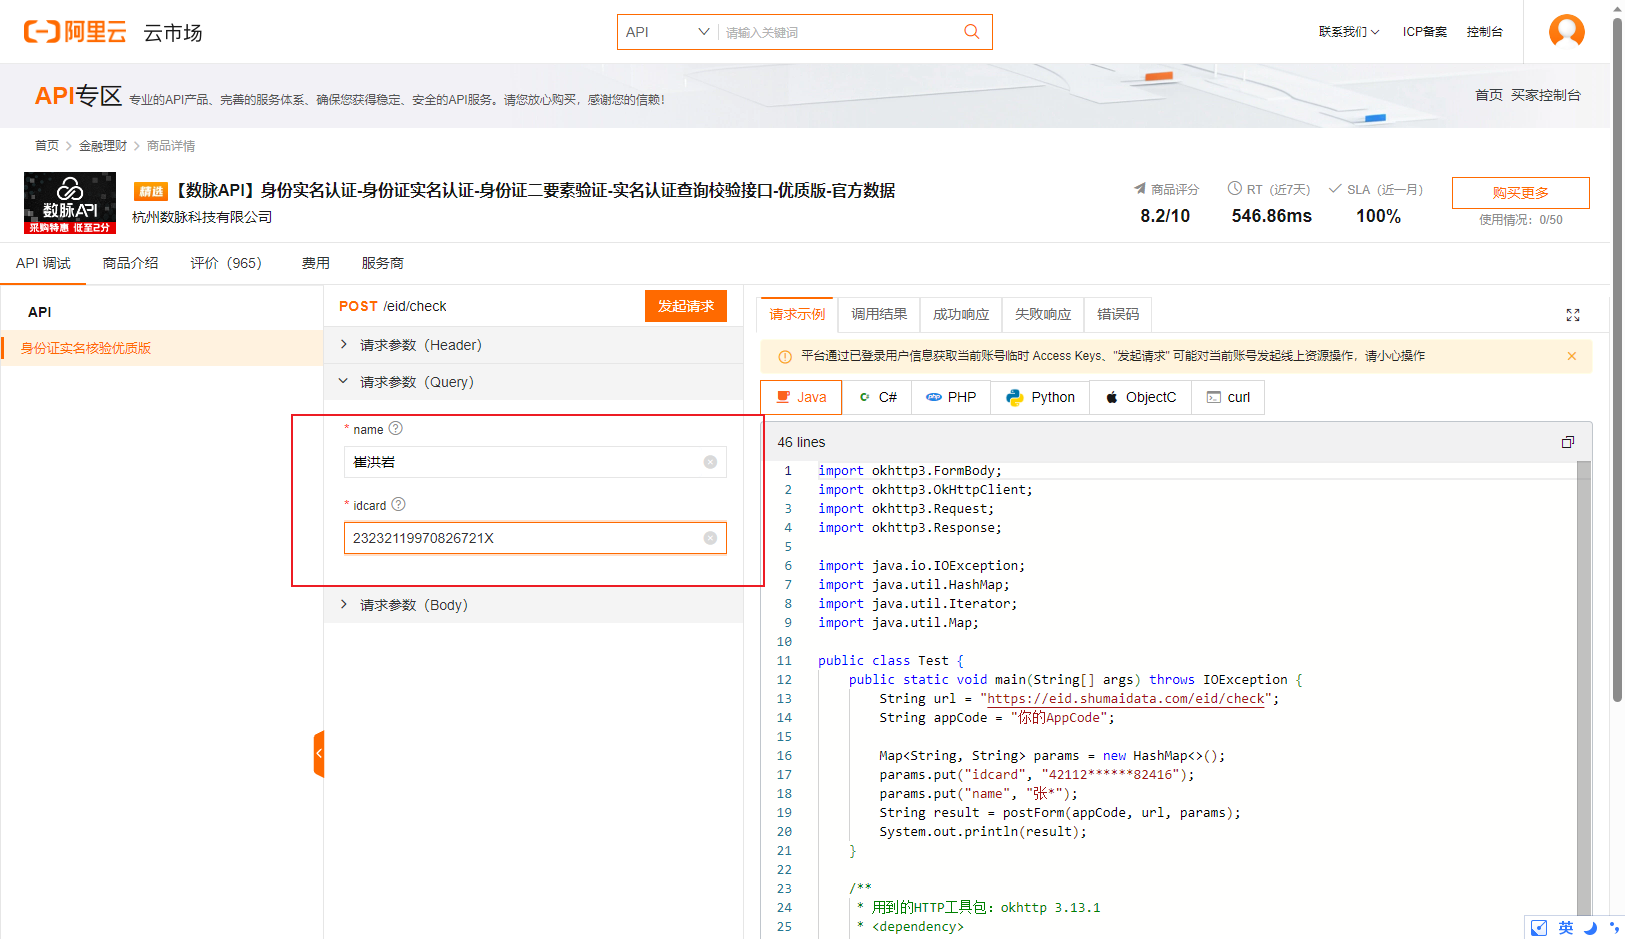Select the curl code tab

pos(1228,397)
